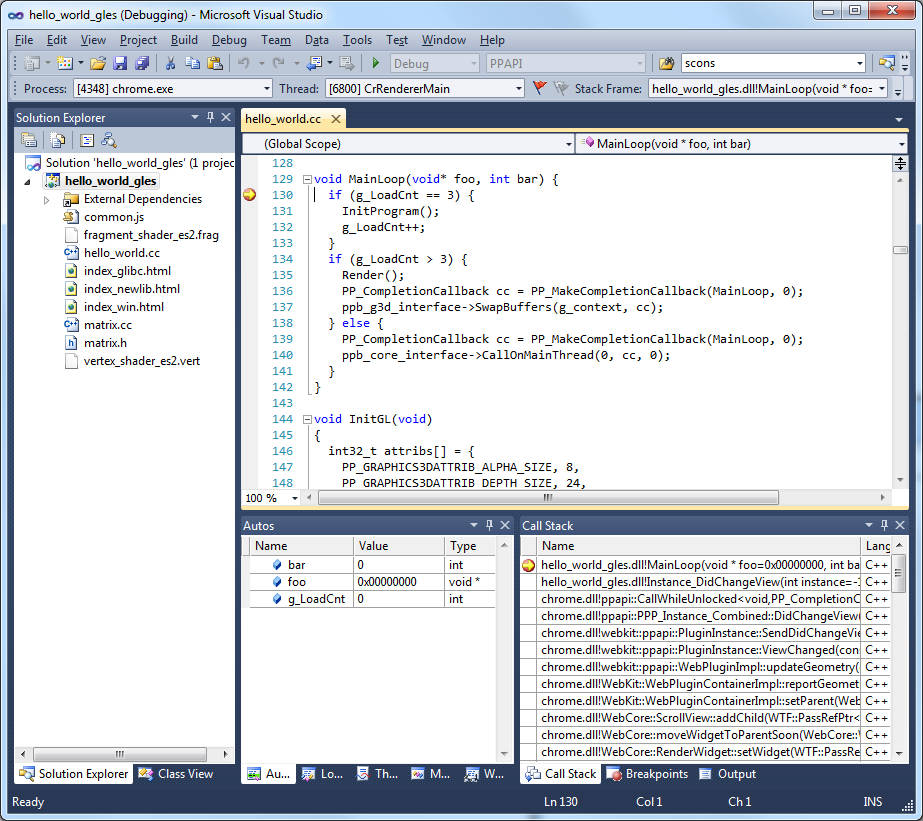Pin the Solution Explorer panel
The image size is (923, 821).
(x=210, y=117)
